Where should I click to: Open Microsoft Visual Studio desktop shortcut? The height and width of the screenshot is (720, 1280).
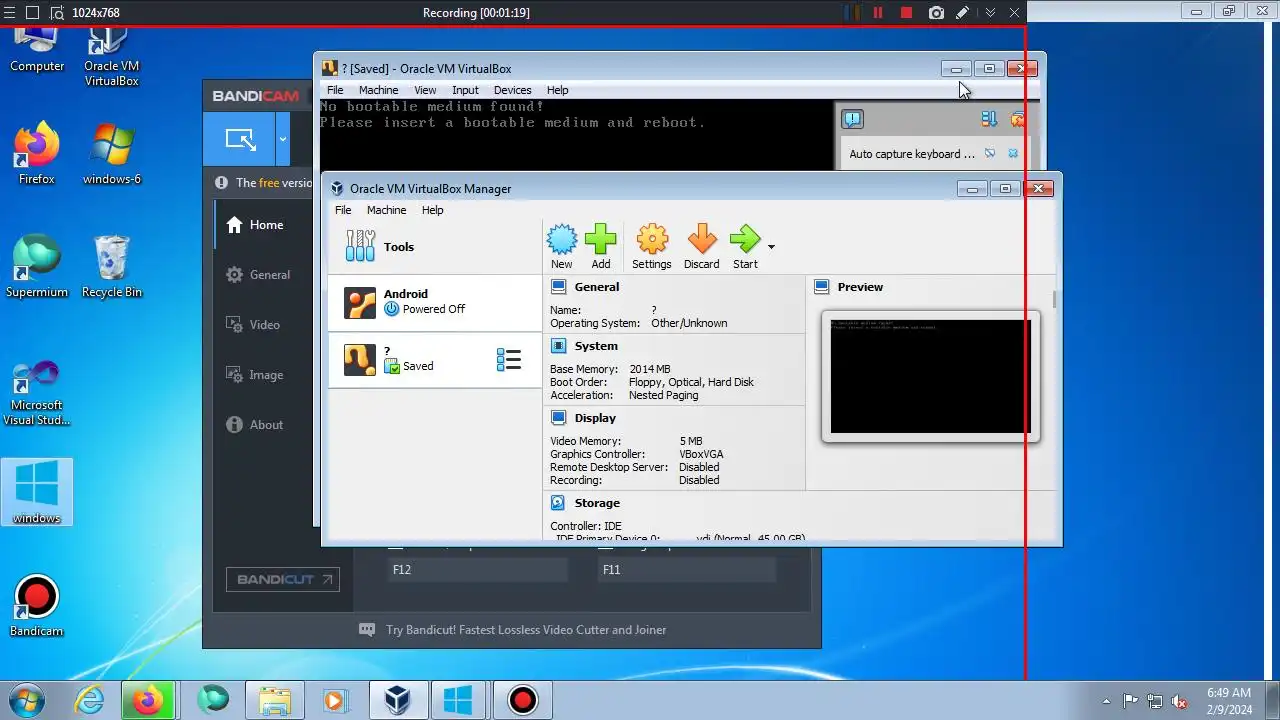coord(37,392)
